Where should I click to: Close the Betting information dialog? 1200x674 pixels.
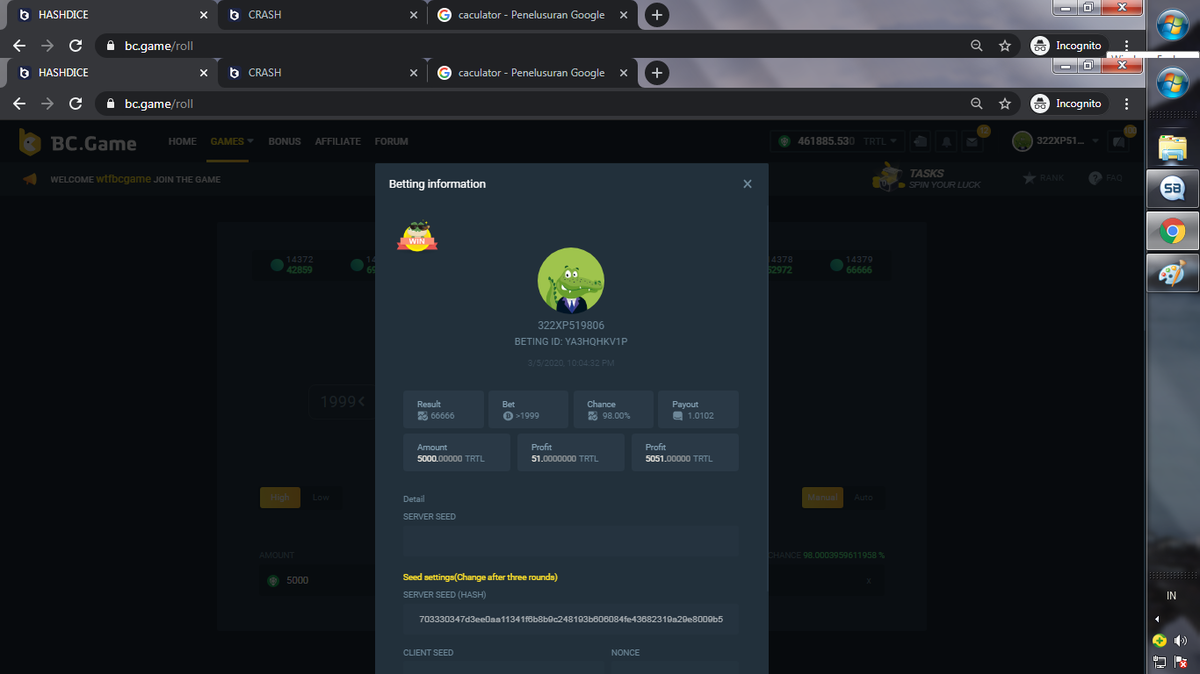(x=747, y=184)
